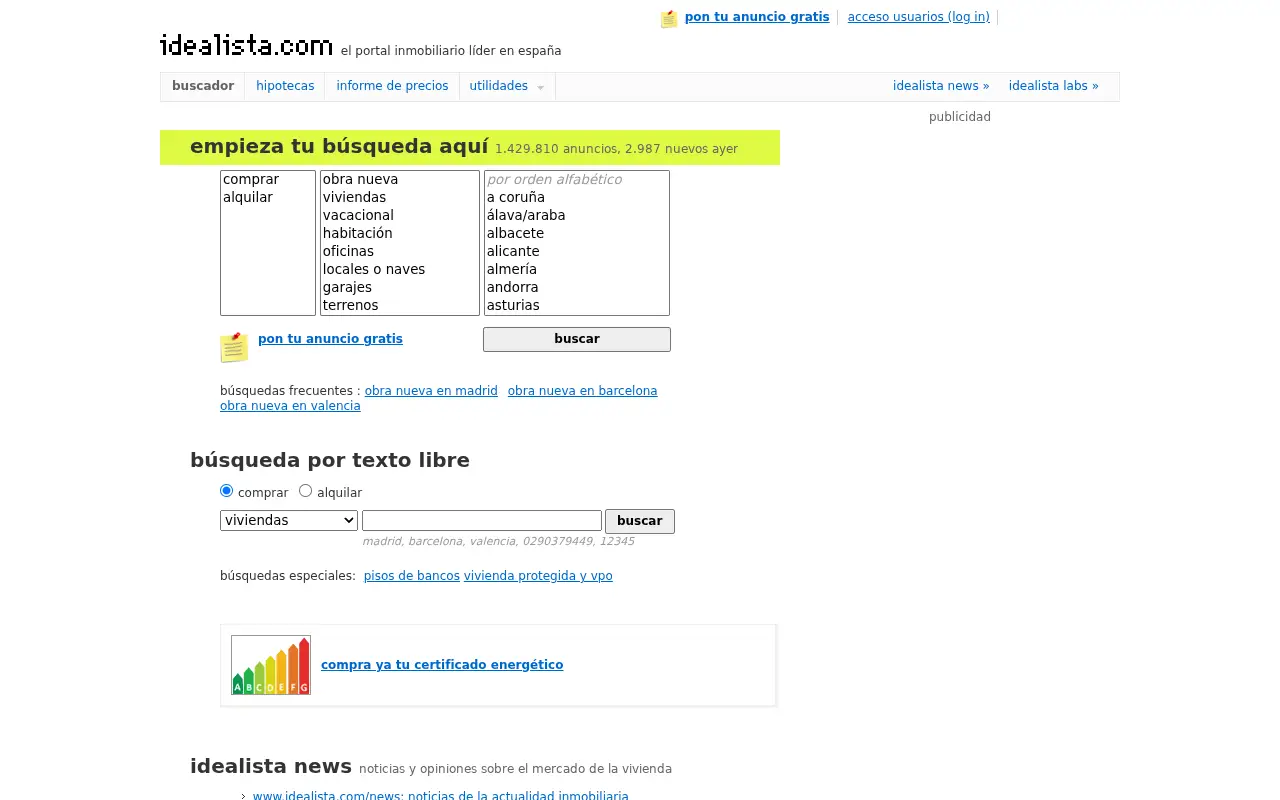Click the sticky note icon in header
The width and height of the screenshot is (1280, 800).
pos(669,18)
